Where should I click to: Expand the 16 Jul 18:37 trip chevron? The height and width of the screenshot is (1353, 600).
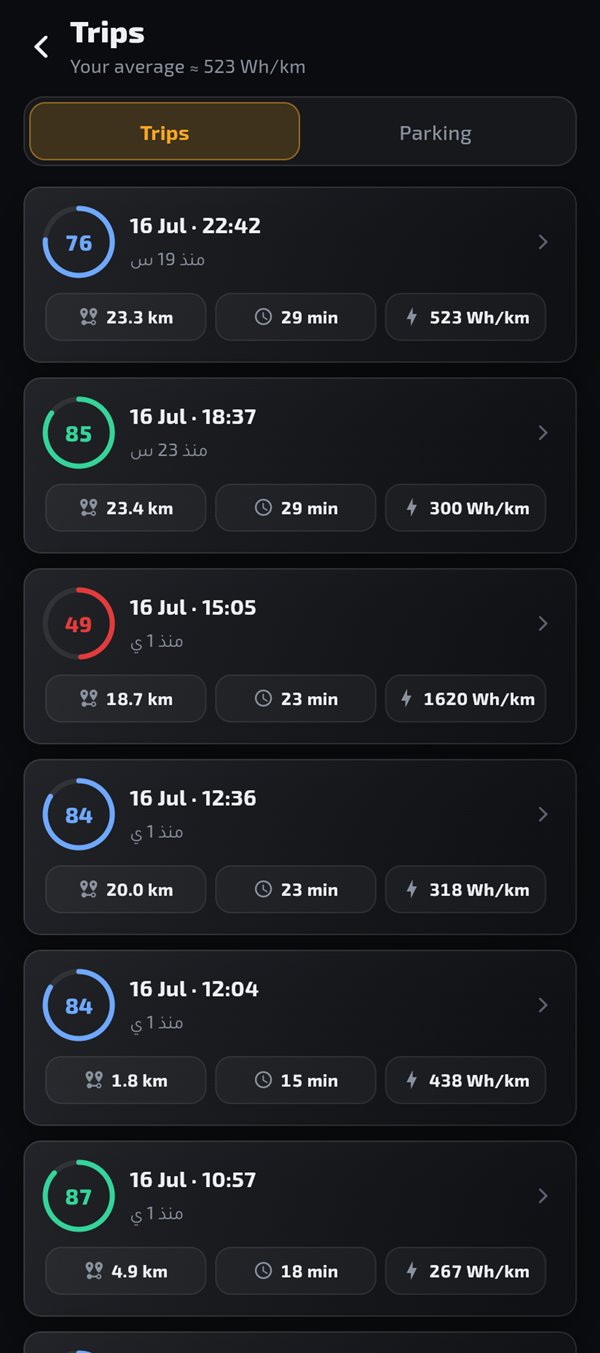click(543, 433)
